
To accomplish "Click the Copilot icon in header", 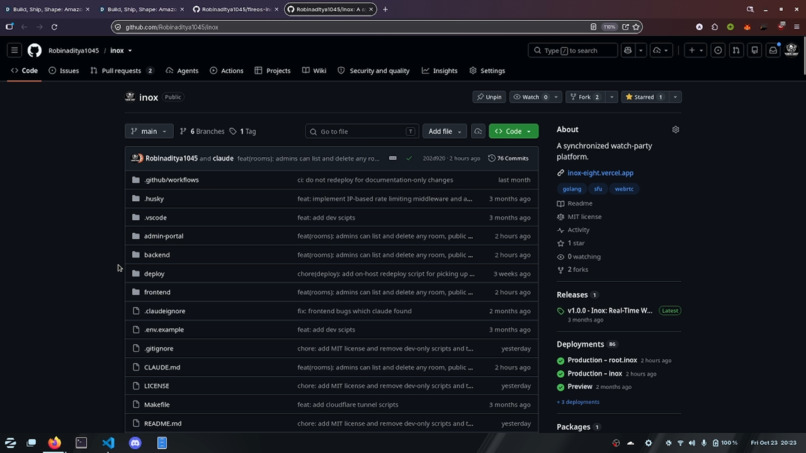I will point(628,50).
